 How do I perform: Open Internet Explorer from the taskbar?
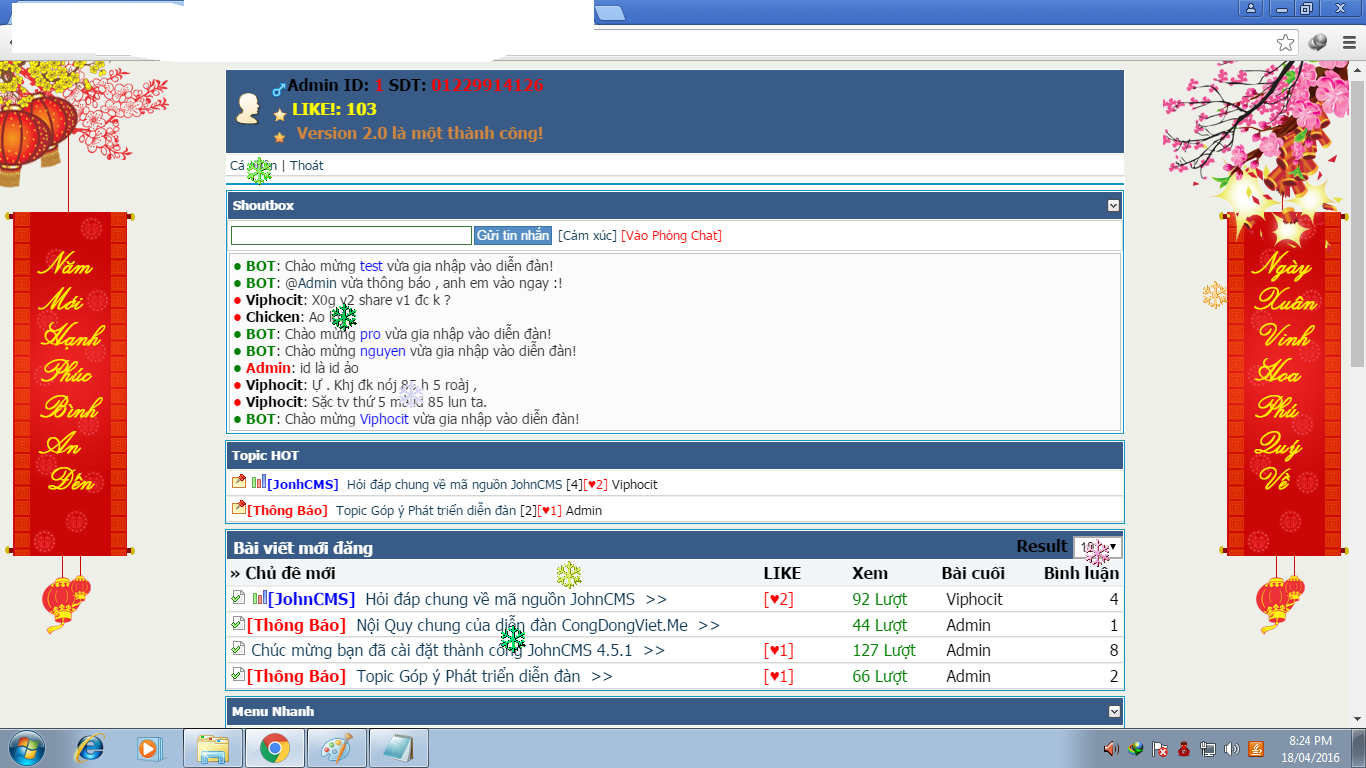coord(90,748)
